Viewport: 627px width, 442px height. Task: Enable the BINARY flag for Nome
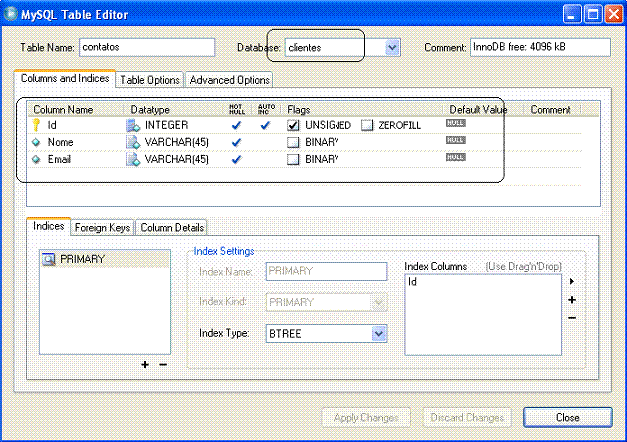[293, 142]
